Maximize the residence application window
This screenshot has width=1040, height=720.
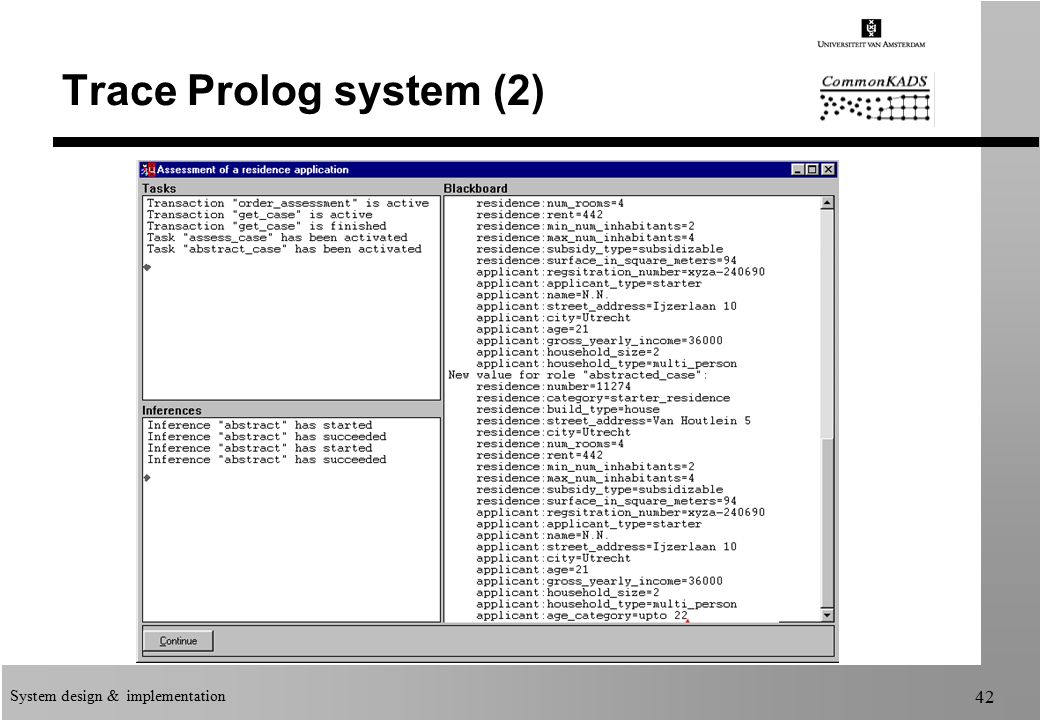tap(812, 170)
